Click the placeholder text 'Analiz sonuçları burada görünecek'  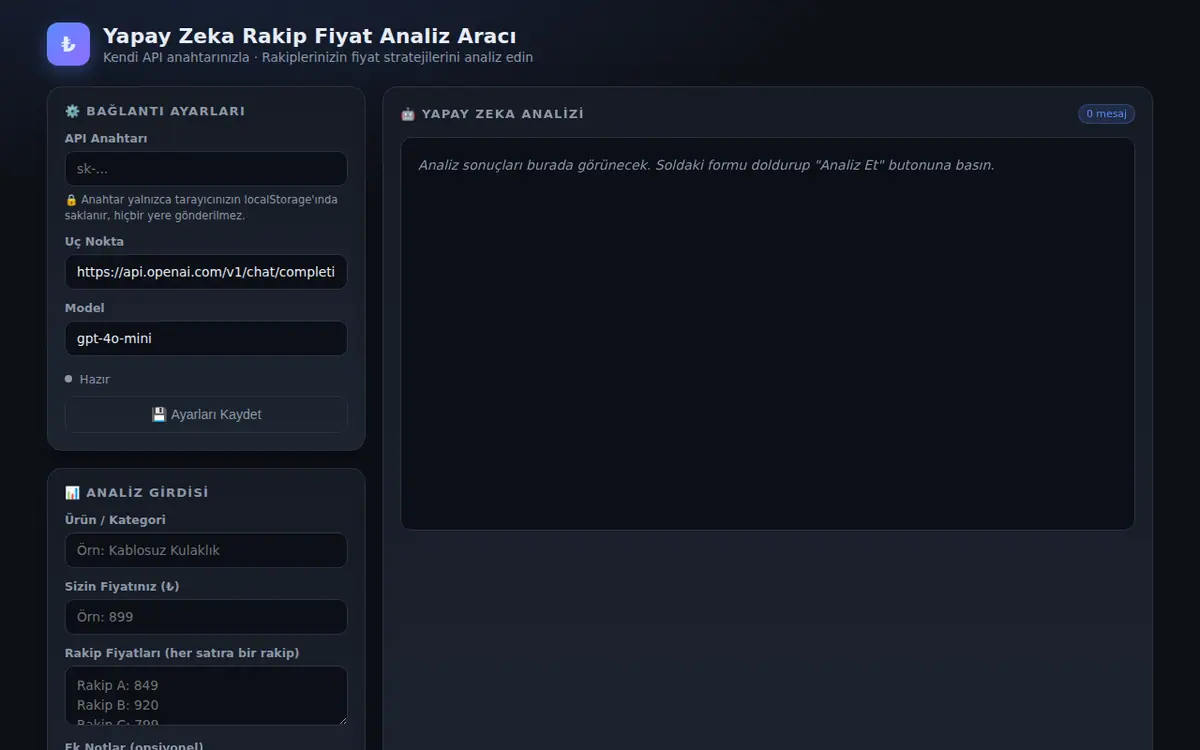(x=535, y=165)
